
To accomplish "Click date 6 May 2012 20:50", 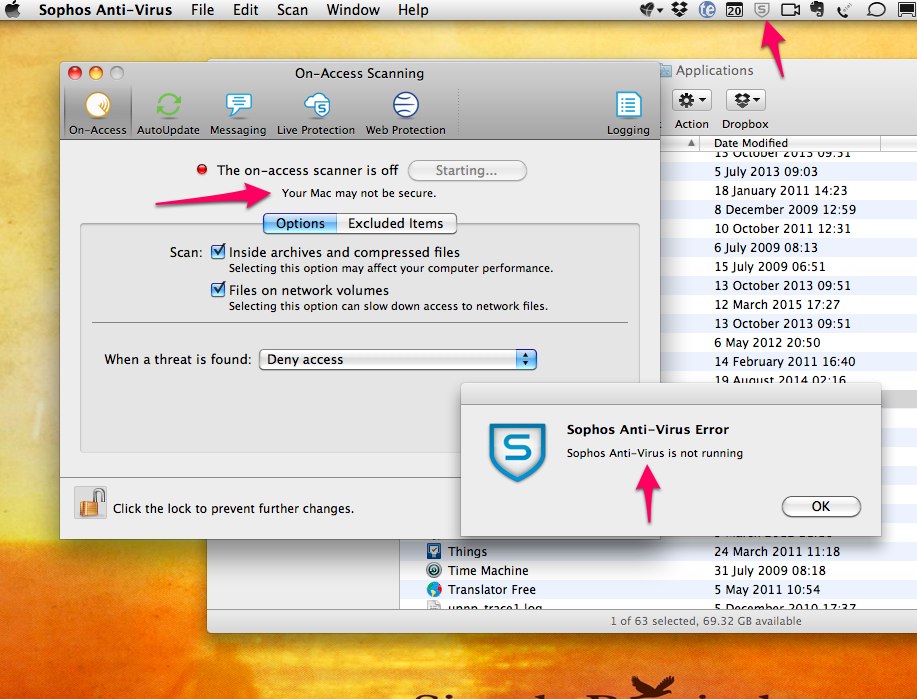I will (x=767, y=342).
